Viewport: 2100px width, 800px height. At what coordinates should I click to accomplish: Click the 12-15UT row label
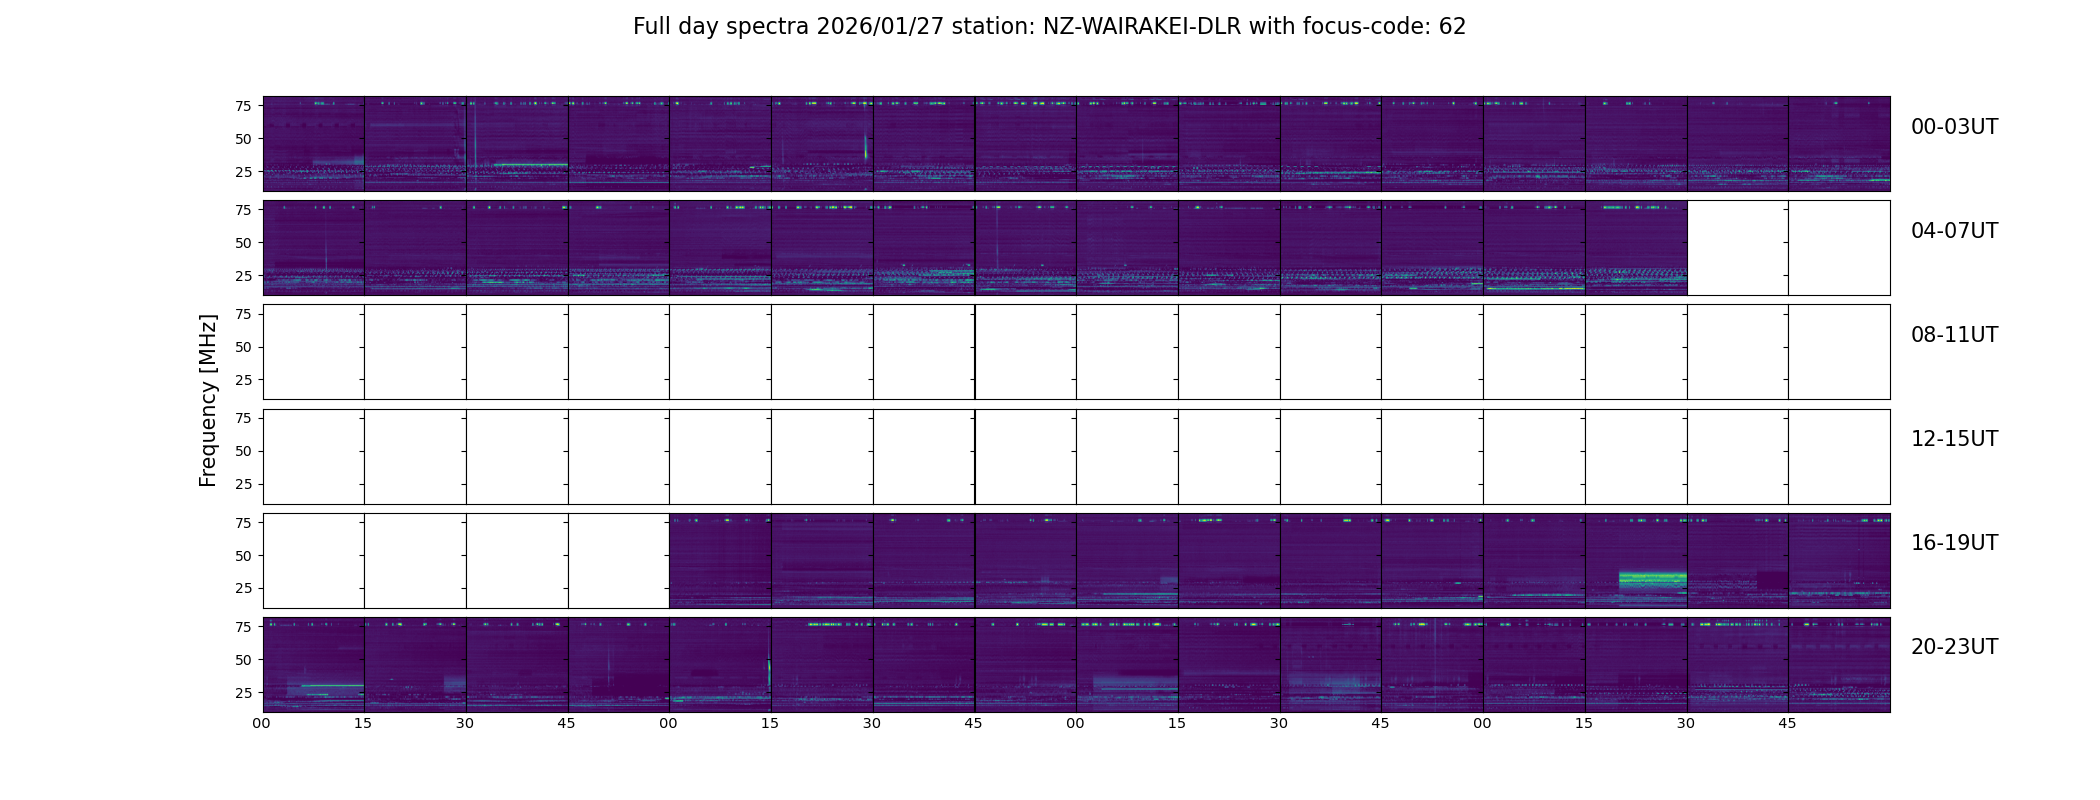click(1954, 439)
